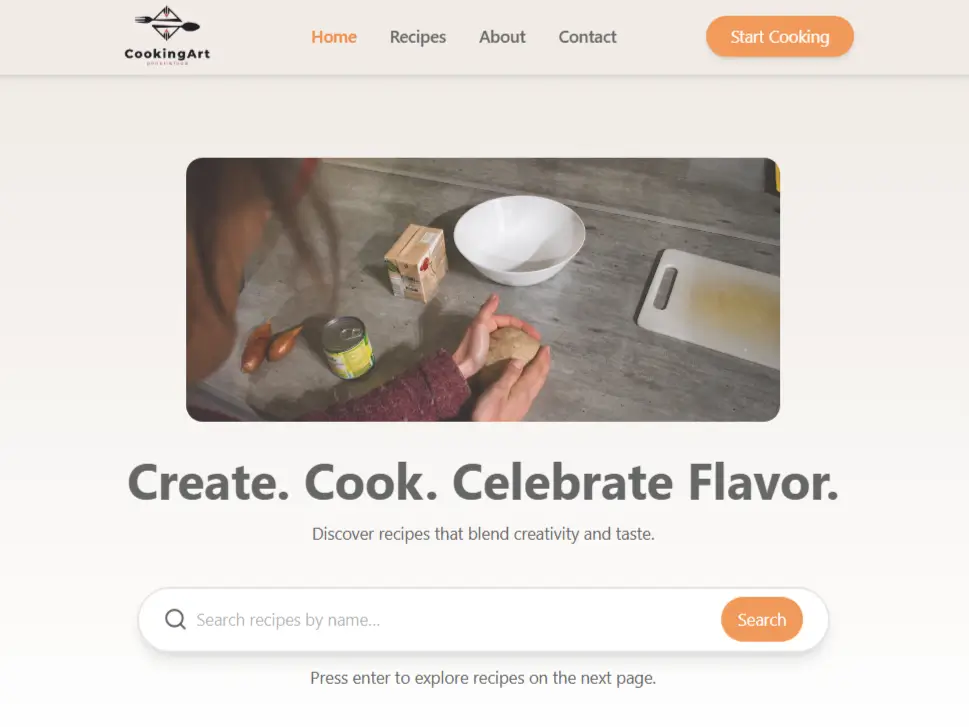Click the Start Cooking button
The height and width of the screenshot is (727, 969).
[780, 36]
